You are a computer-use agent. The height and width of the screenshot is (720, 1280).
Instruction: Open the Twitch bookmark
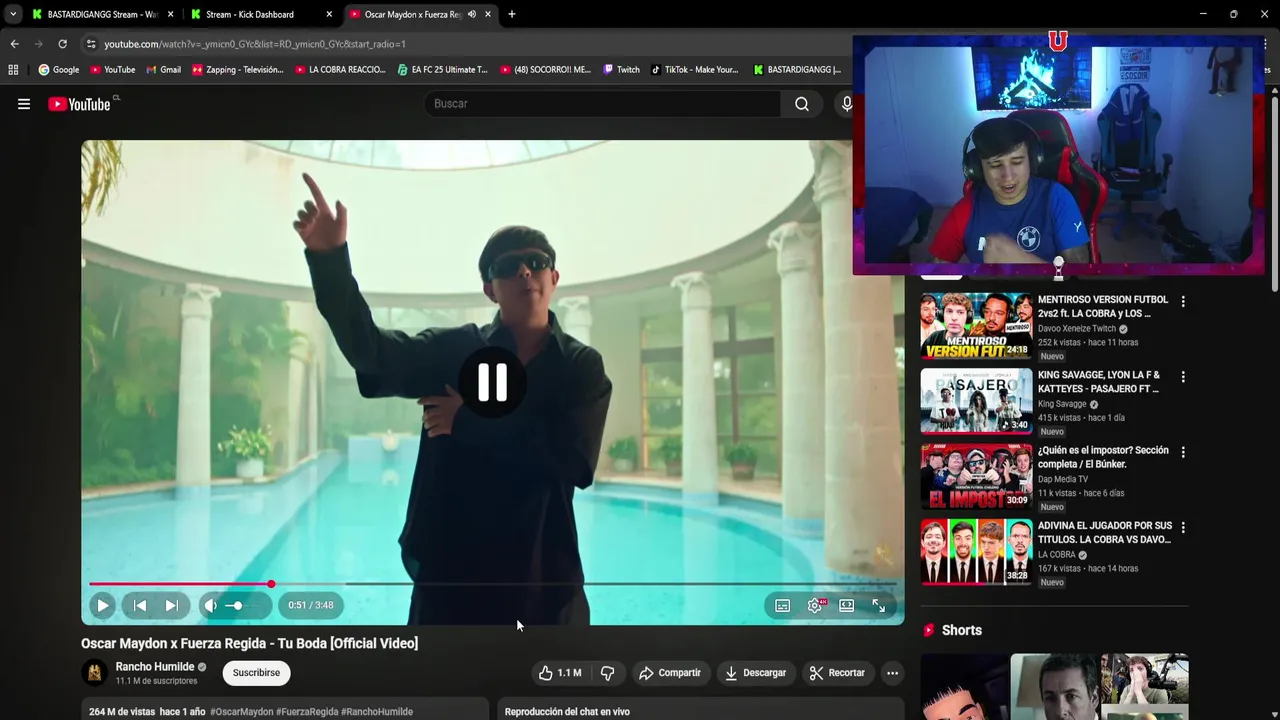coord(621,70)
